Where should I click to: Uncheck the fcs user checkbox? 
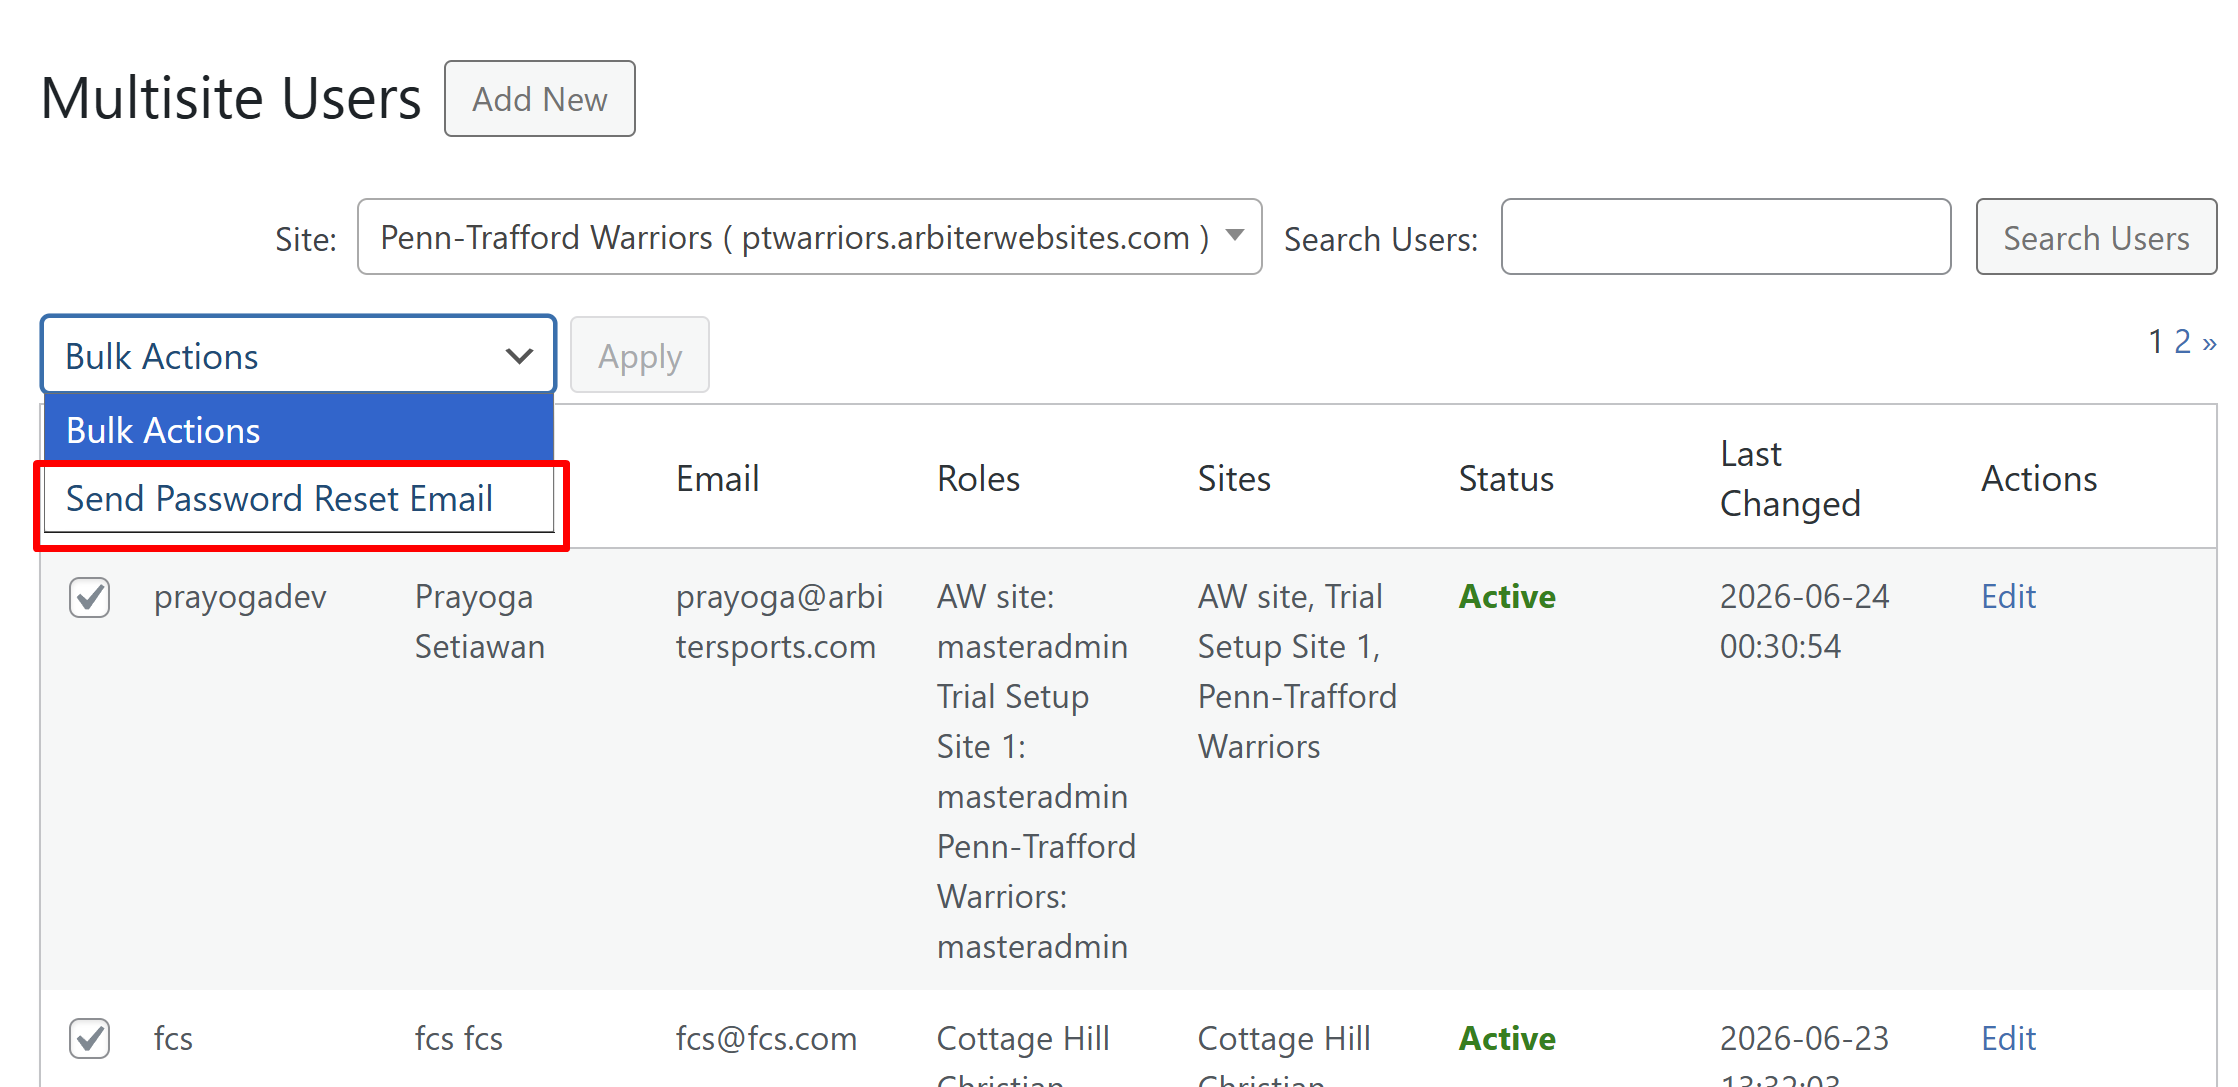coord(90,1038)
